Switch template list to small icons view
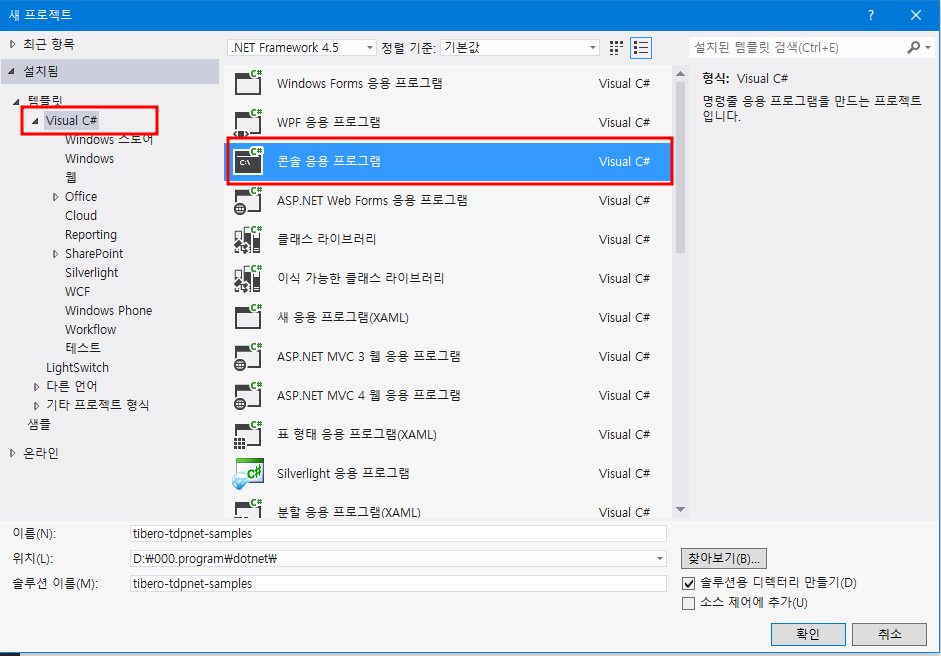Screen dimensions: 941x656 point(616,48)
